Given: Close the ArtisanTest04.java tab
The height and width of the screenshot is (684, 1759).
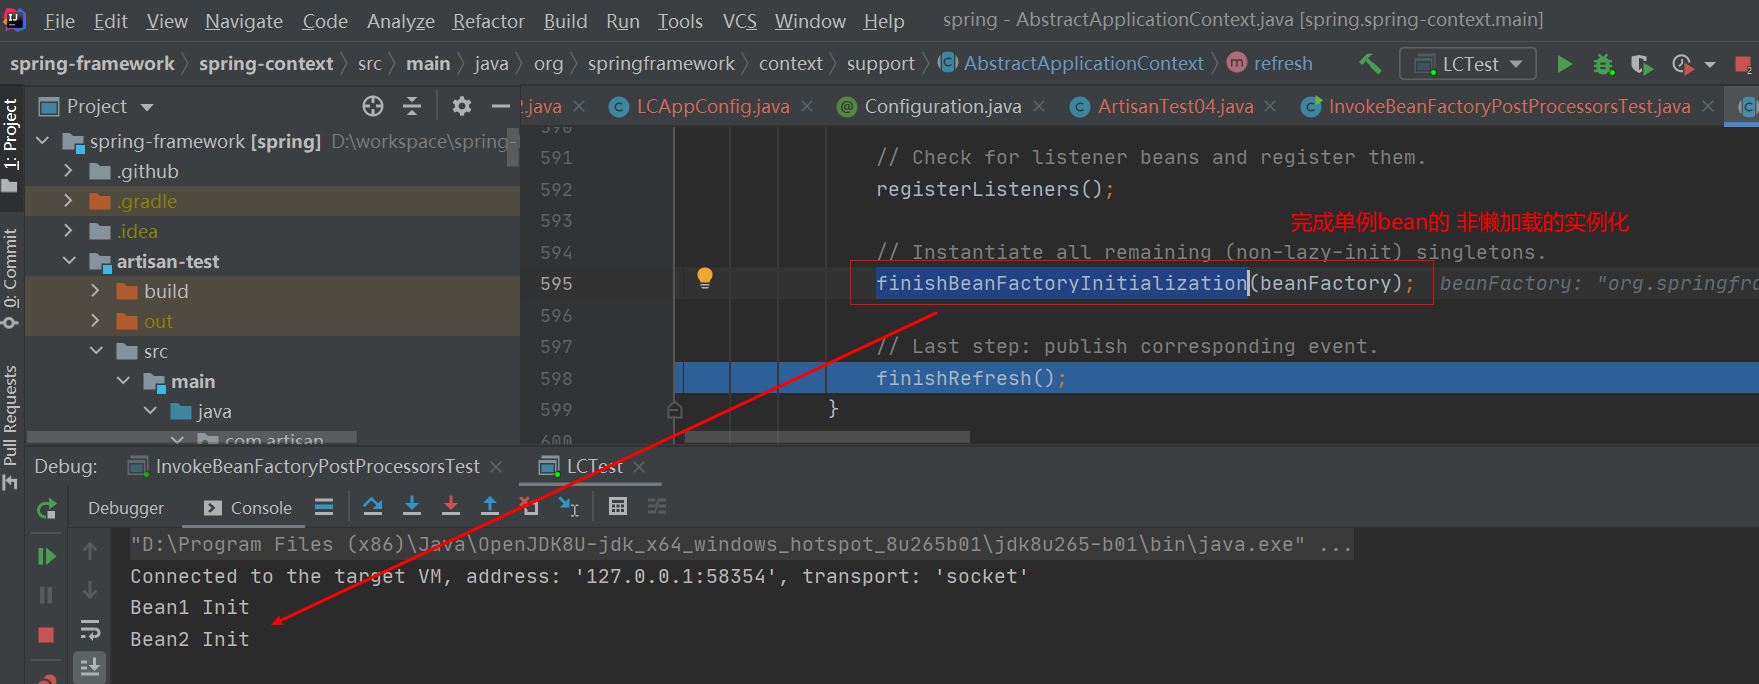Looking at the screenshot, I should coord(1270,106).
